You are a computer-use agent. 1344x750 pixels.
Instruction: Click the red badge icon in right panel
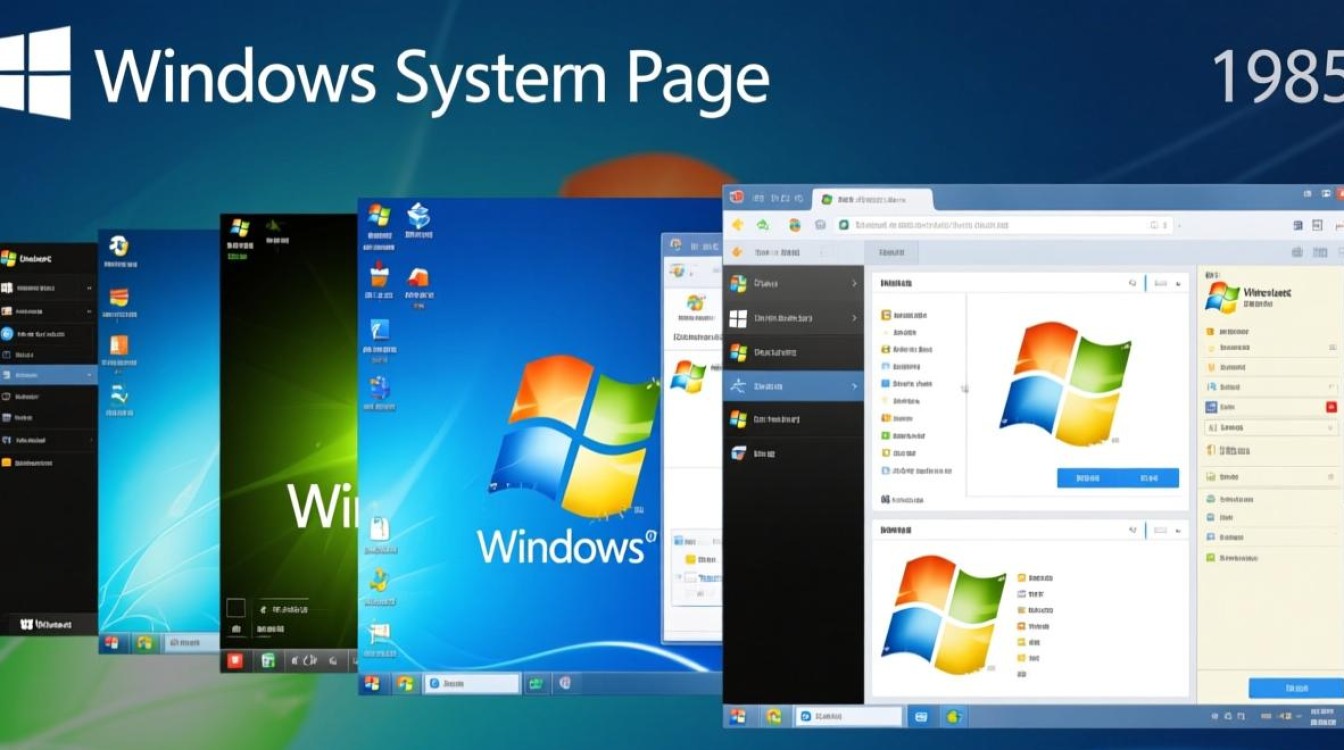click(x=1331, y=407)
